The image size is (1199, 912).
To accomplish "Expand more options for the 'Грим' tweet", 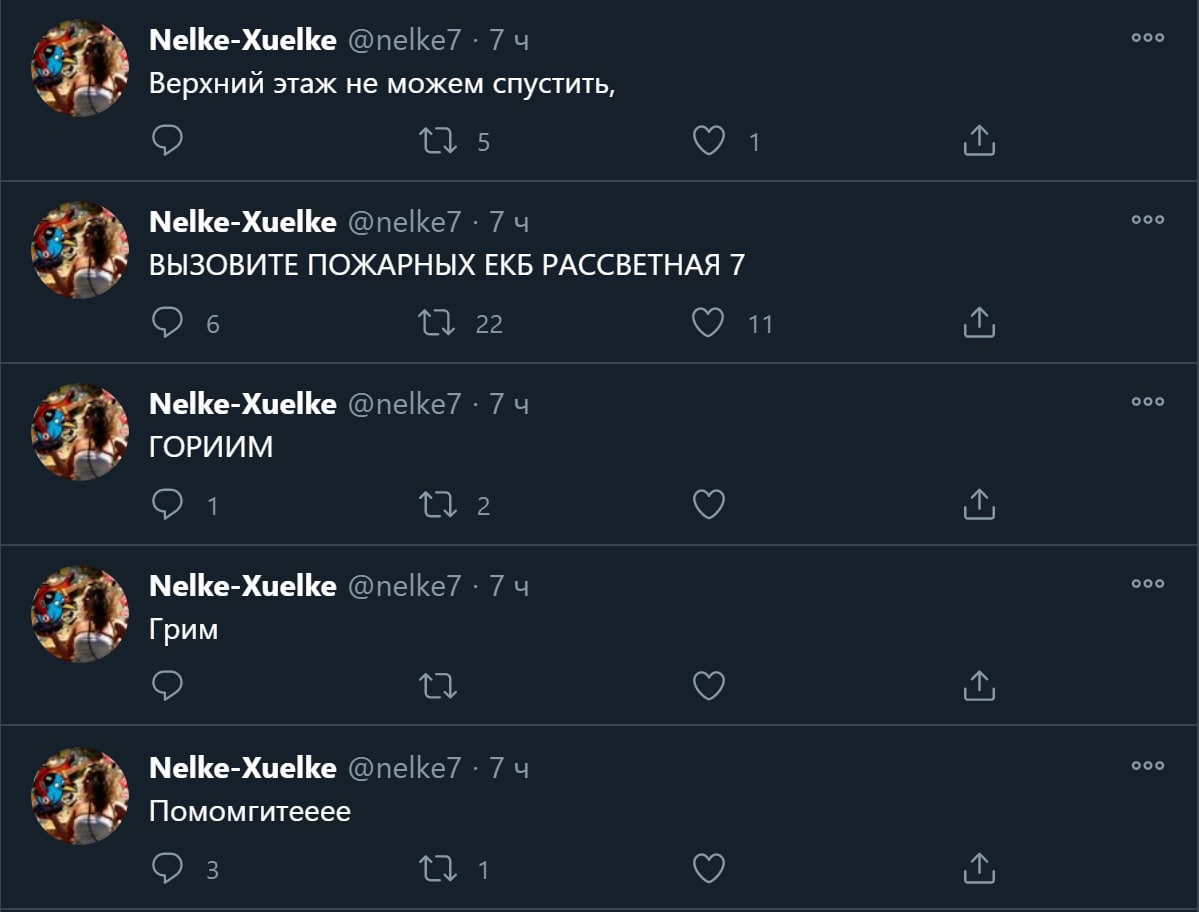I will pyautogui.click(x=1148, y=584).
